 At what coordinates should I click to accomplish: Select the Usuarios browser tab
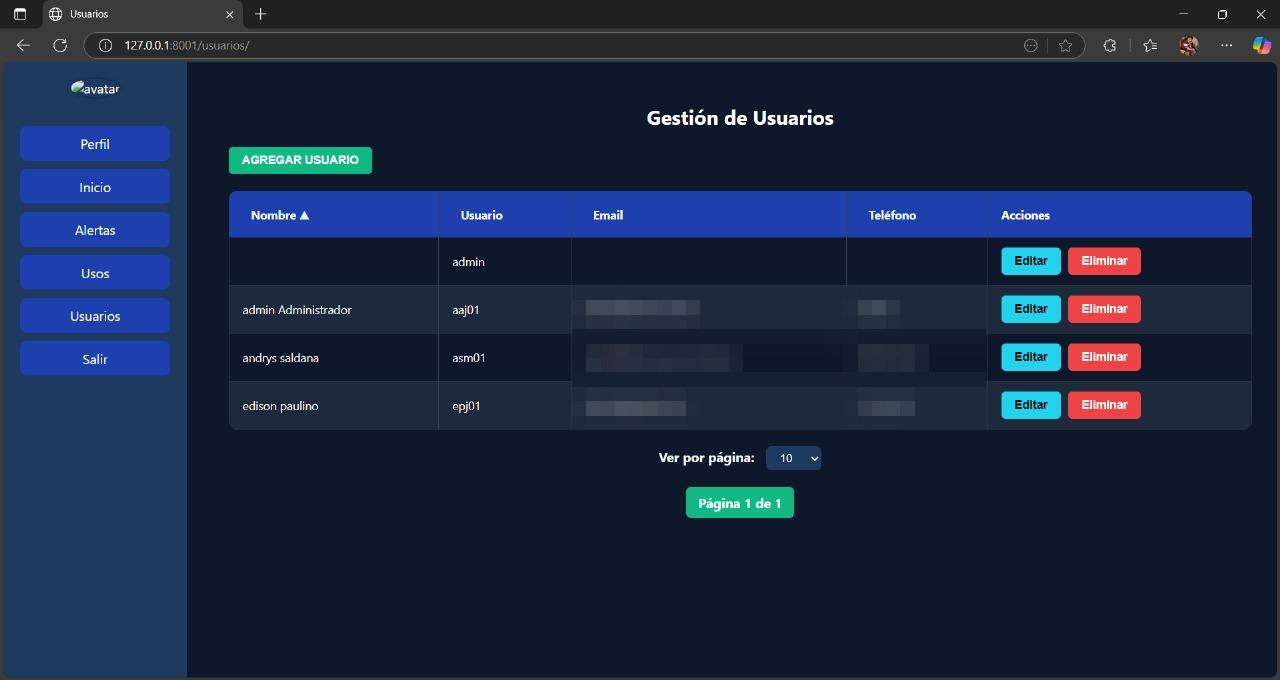point(141,14)
